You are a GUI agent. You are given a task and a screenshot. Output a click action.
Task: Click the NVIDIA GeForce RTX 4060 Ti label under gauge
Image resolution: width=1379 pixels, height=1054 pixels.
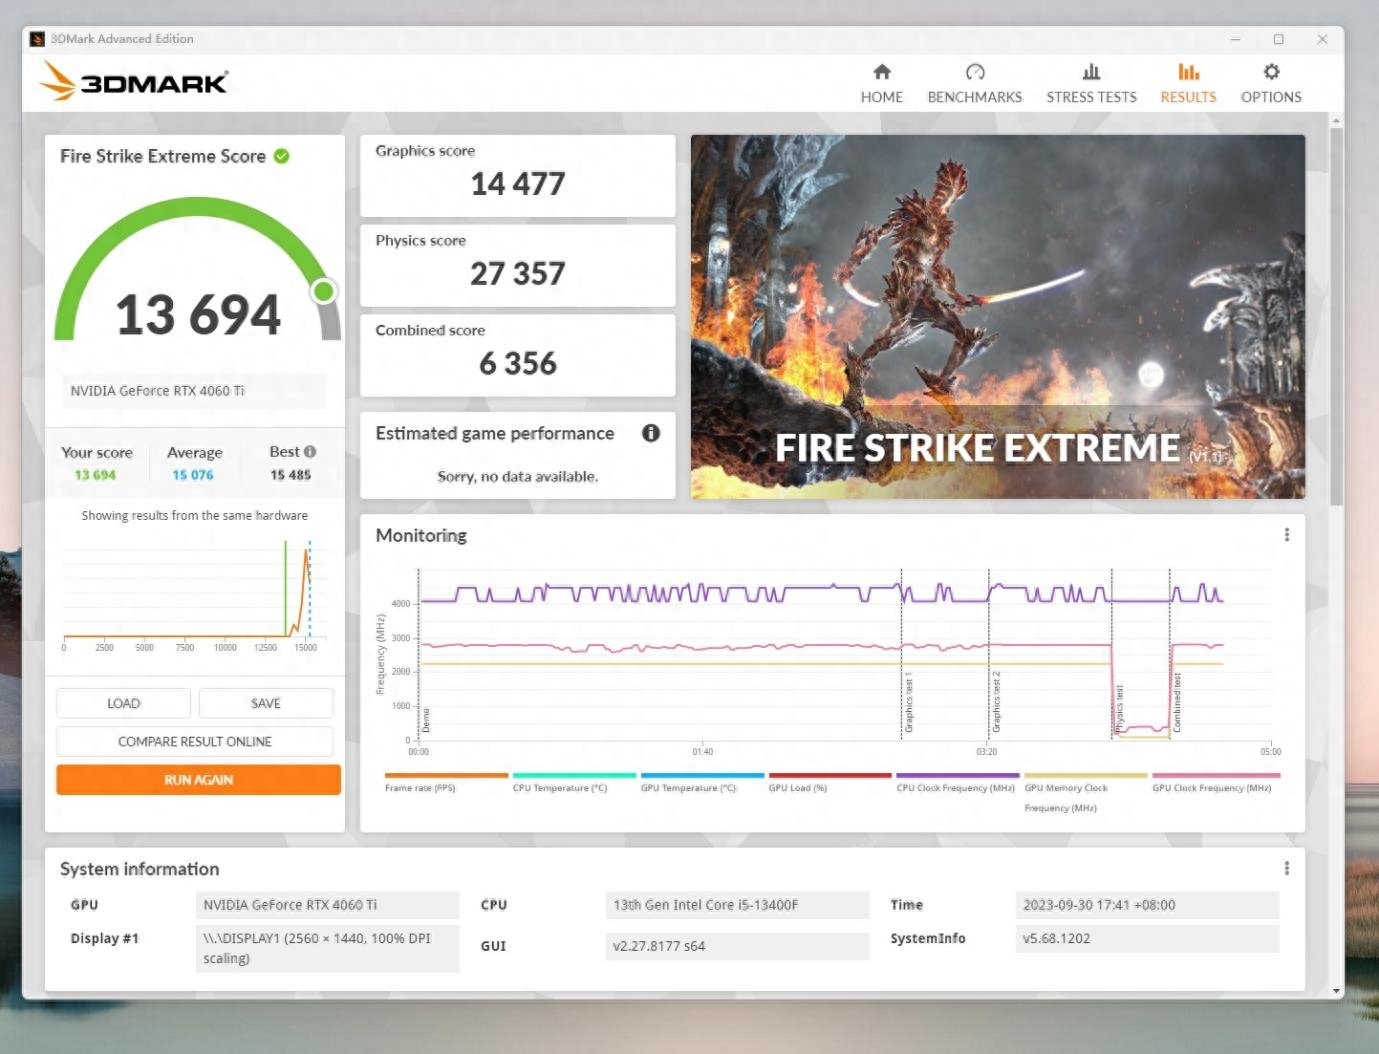(x=194, y=391)
